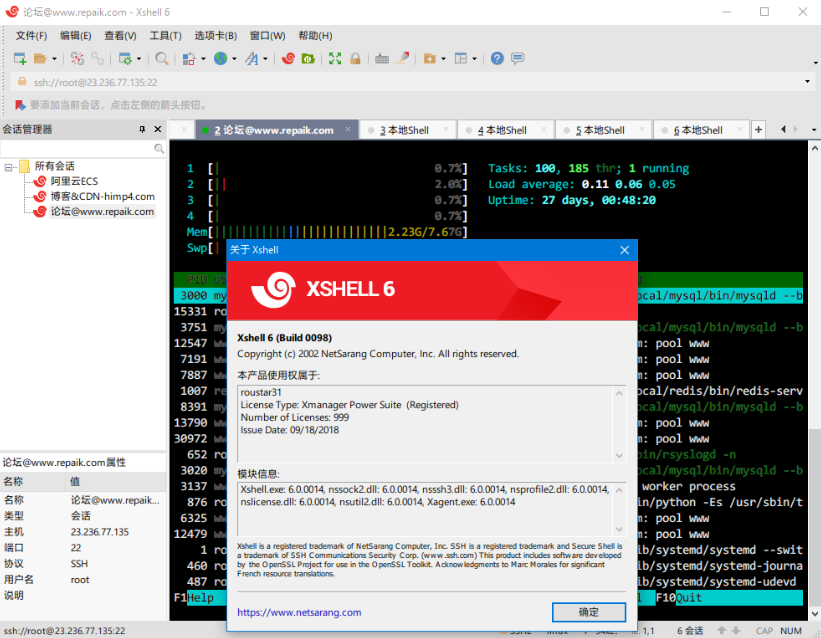Click the blue Help question icon
The image size is (821, 638).
(x=497, y=59)
